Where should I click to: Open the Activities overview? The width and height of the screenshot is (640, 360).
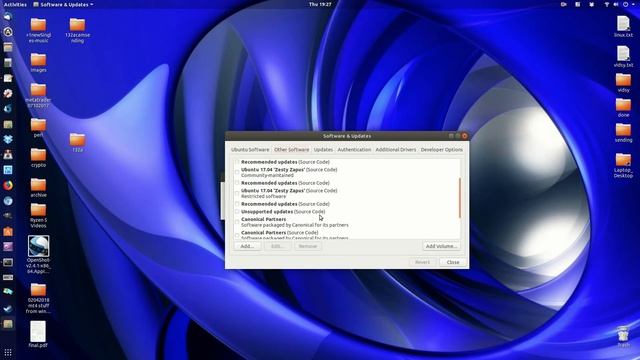click(15, 4)
